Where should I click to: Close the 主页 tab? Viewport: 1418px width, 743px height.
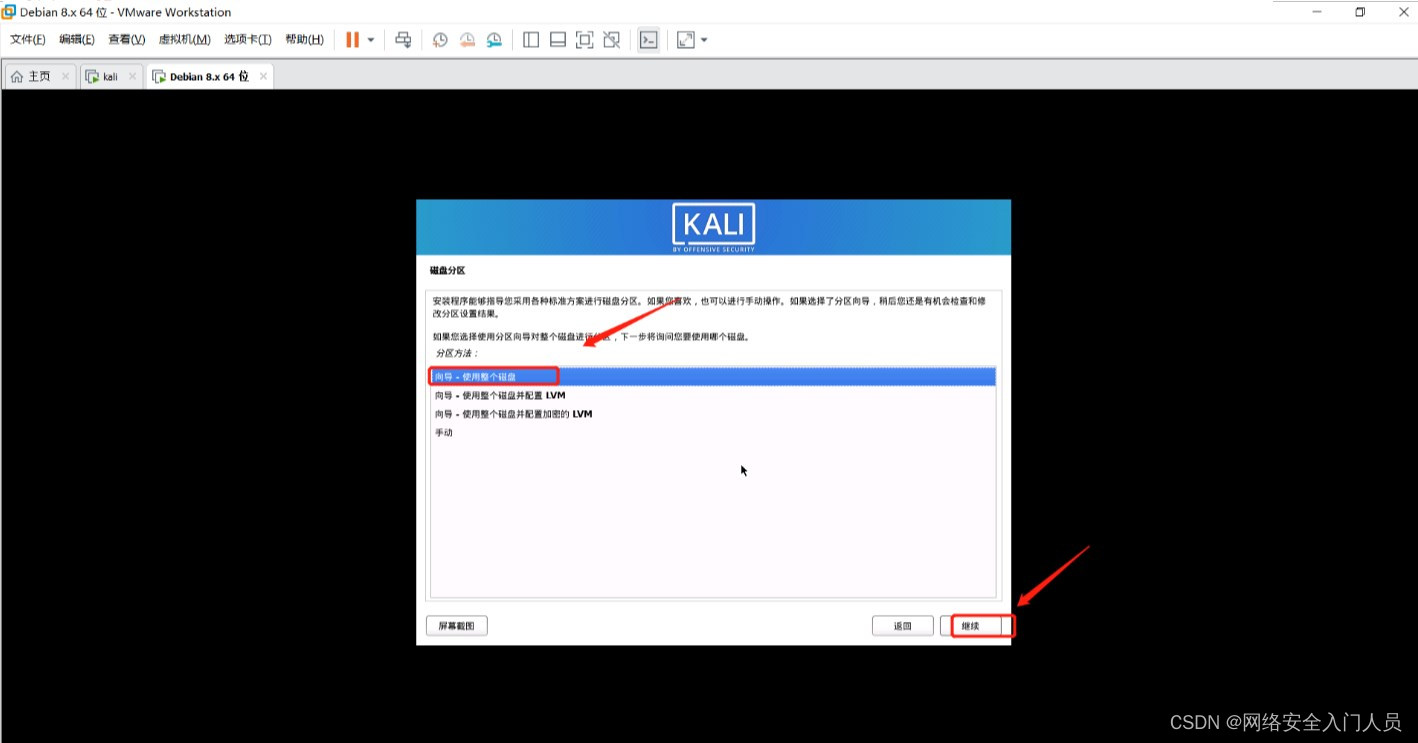[x=66, y=76]
